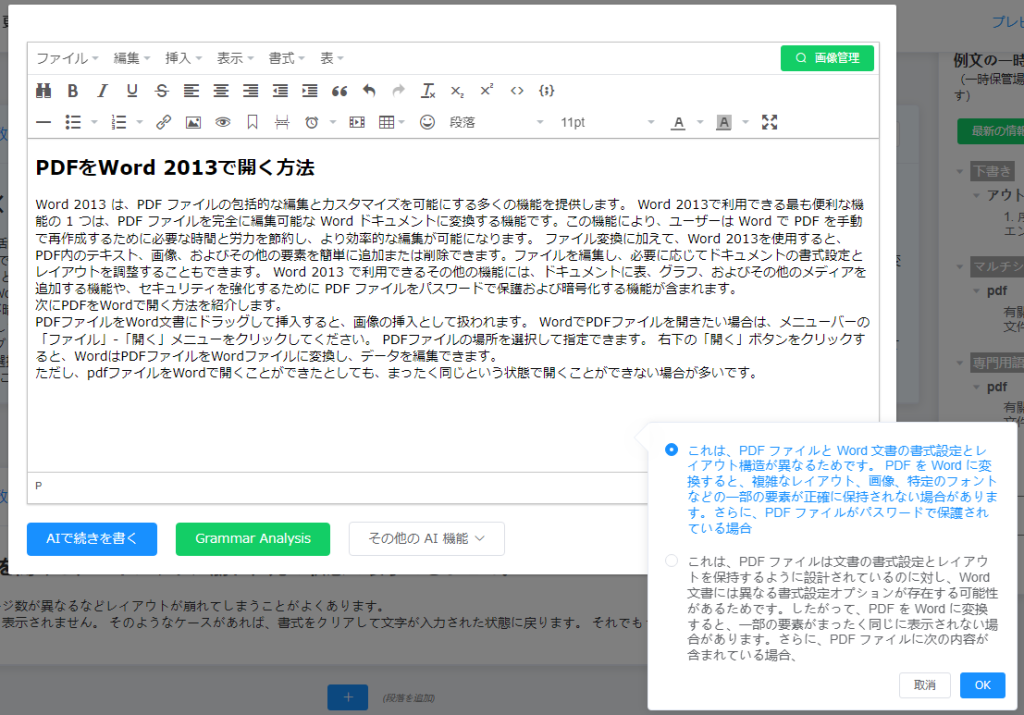Open bullet list style dropdown arrow
Screen dimensions: 1024x715
click(94, 122)
